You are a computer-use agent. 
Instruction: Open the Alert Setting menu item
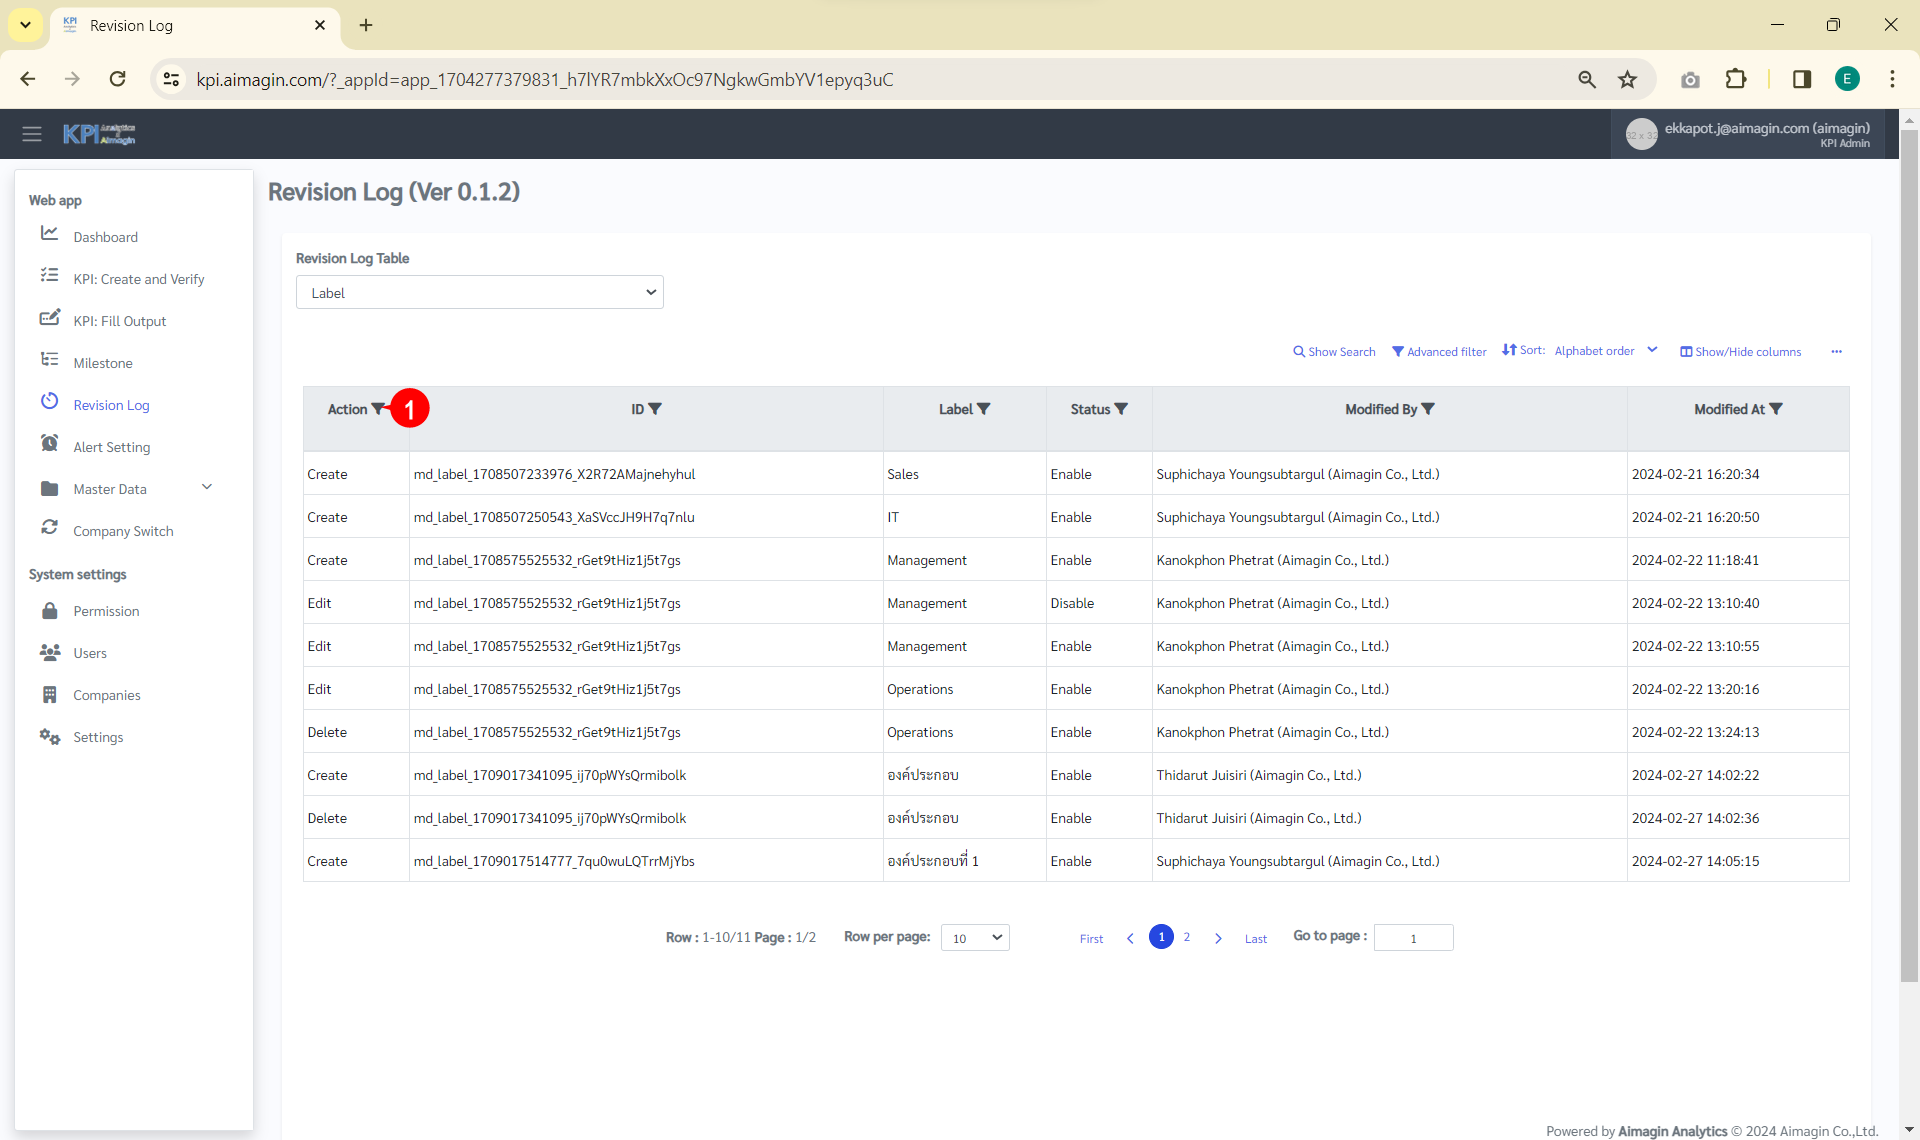click(x=111, y=447)
